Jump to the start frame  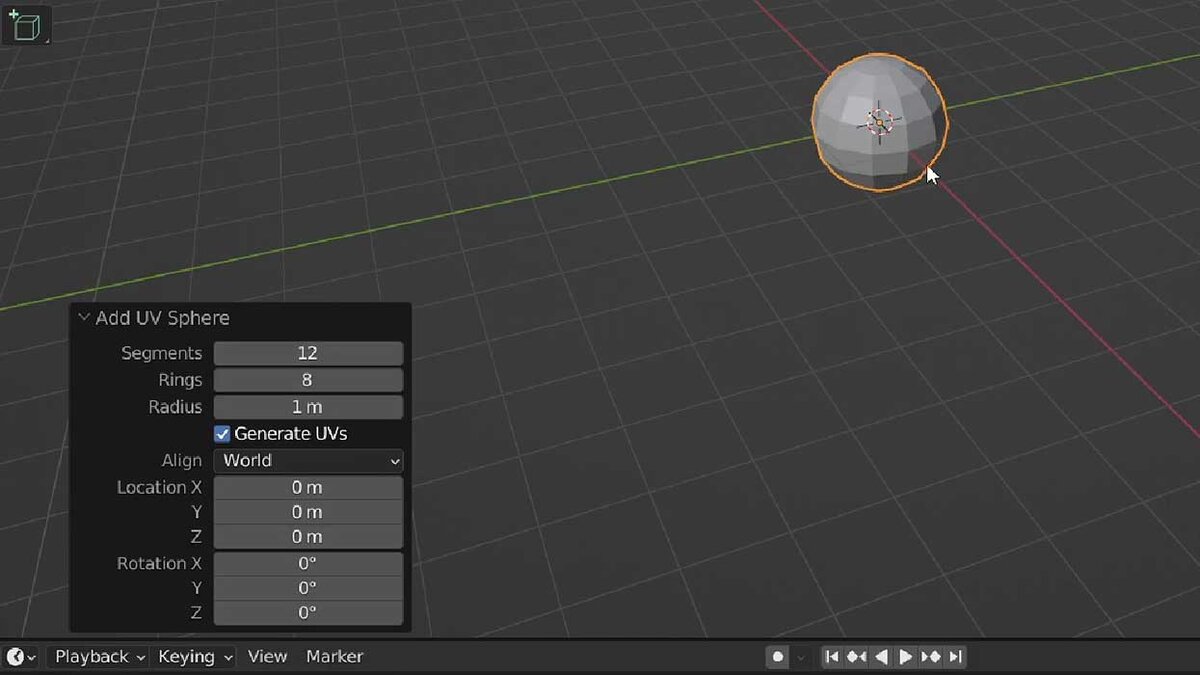coord(832,657)
